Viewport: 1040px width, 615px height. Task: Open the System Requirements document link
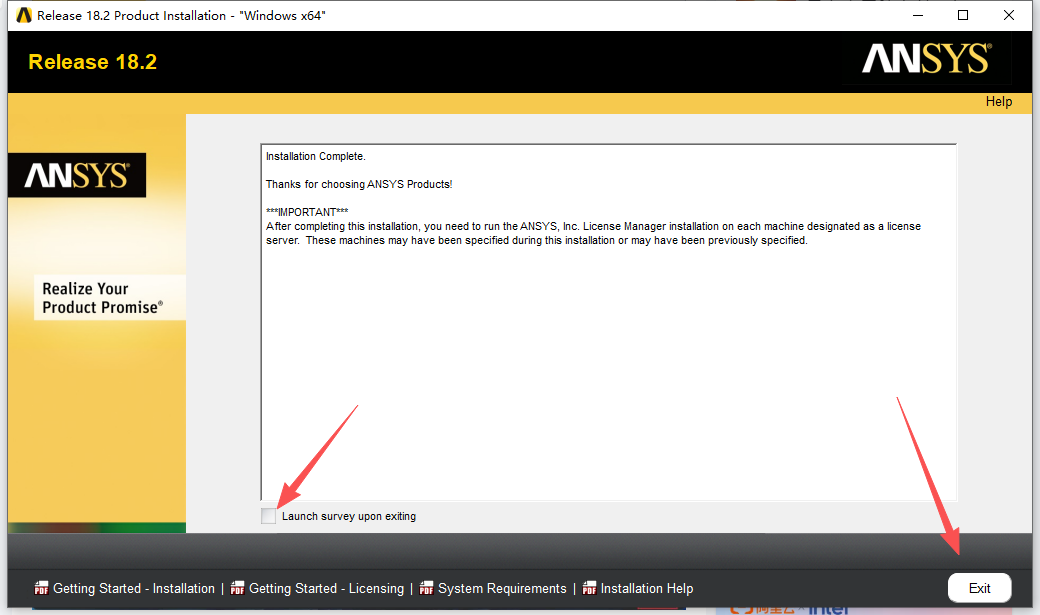[502, 588]
